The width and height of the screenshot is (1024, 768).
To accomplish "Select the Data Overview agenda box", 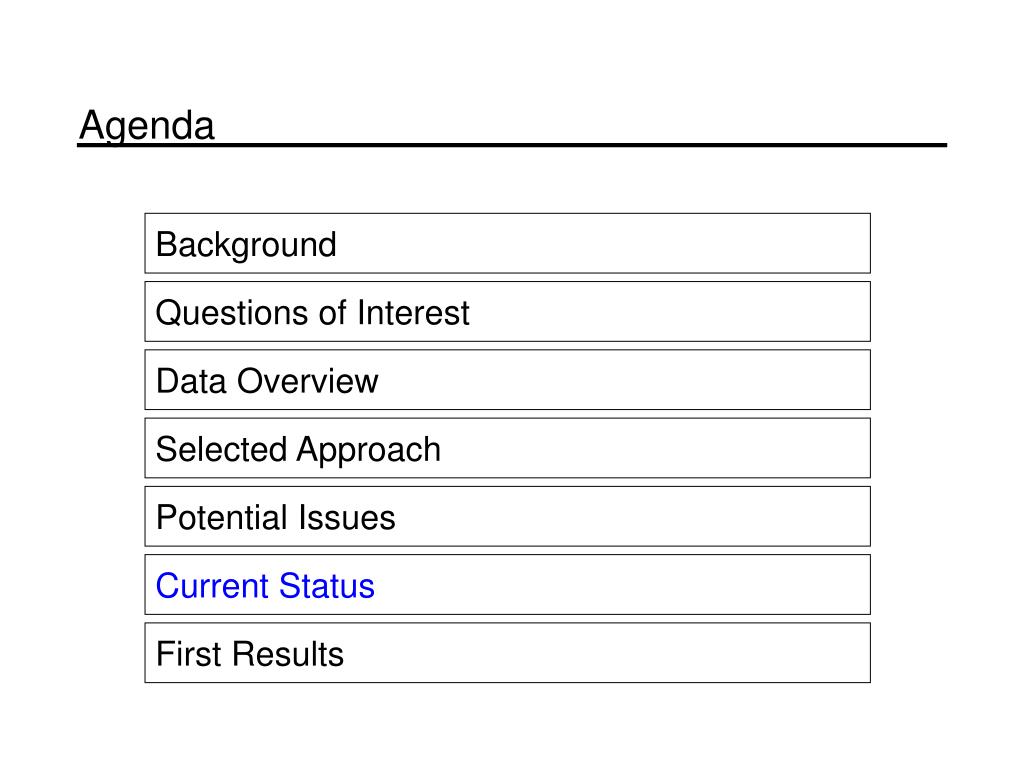I will 507,380.
